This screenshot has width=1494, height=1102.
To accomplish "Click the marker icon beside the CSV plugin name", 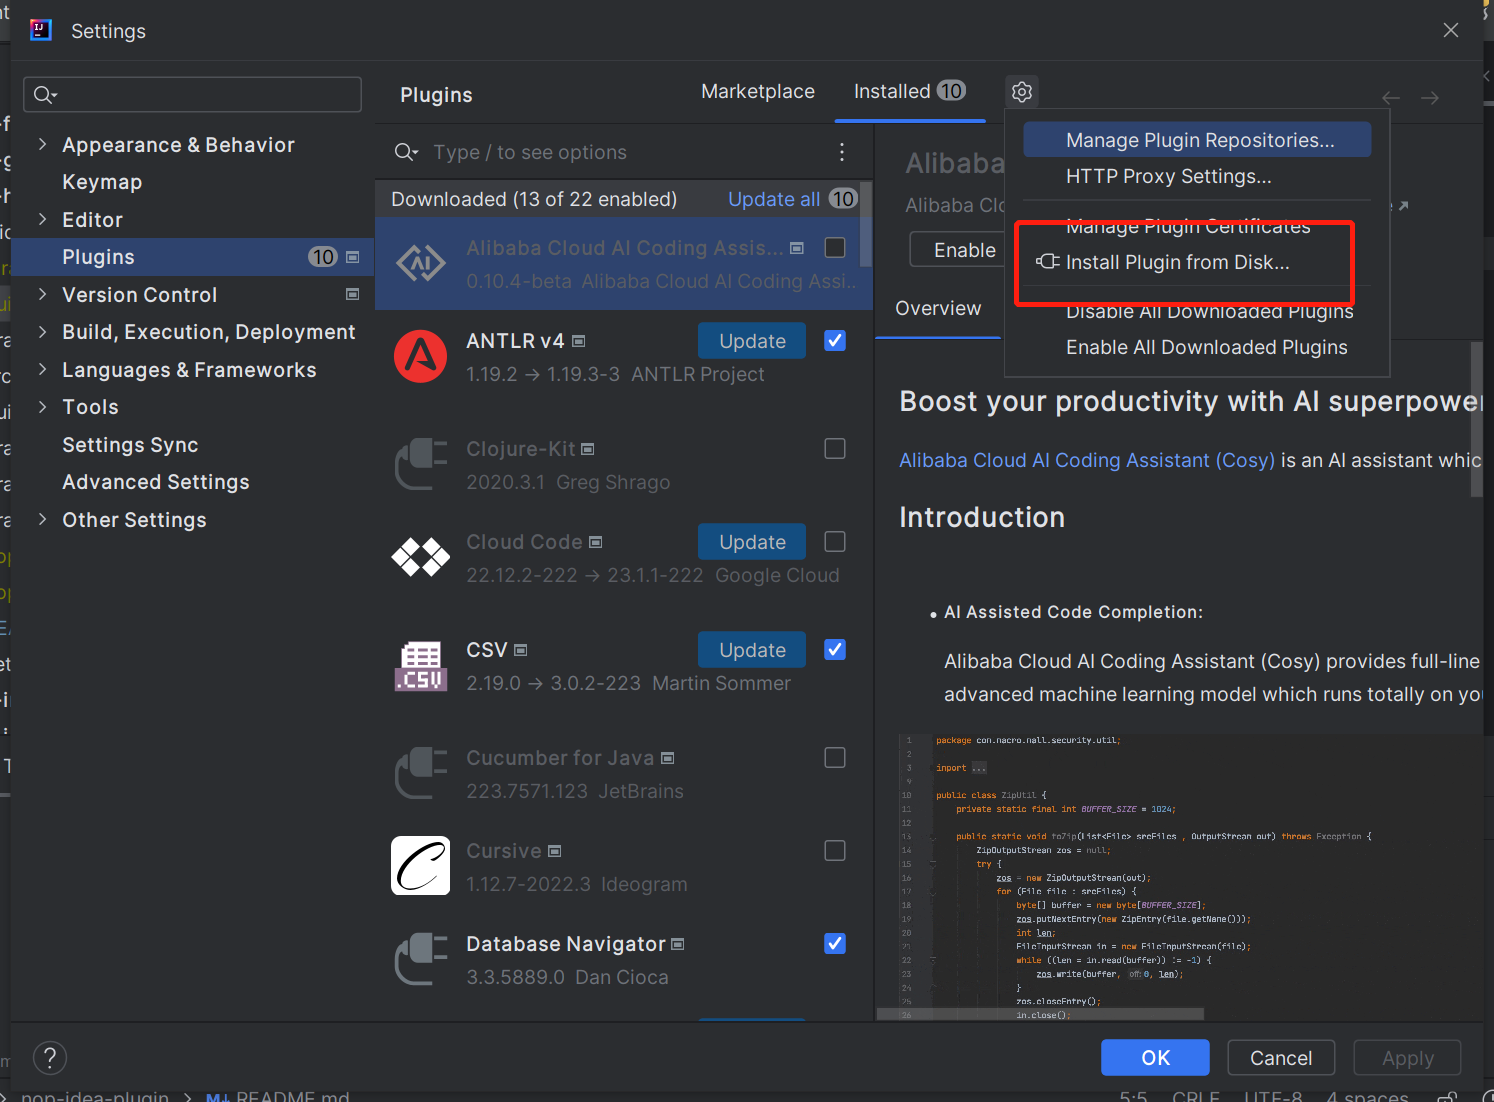I will coord(520,650).
